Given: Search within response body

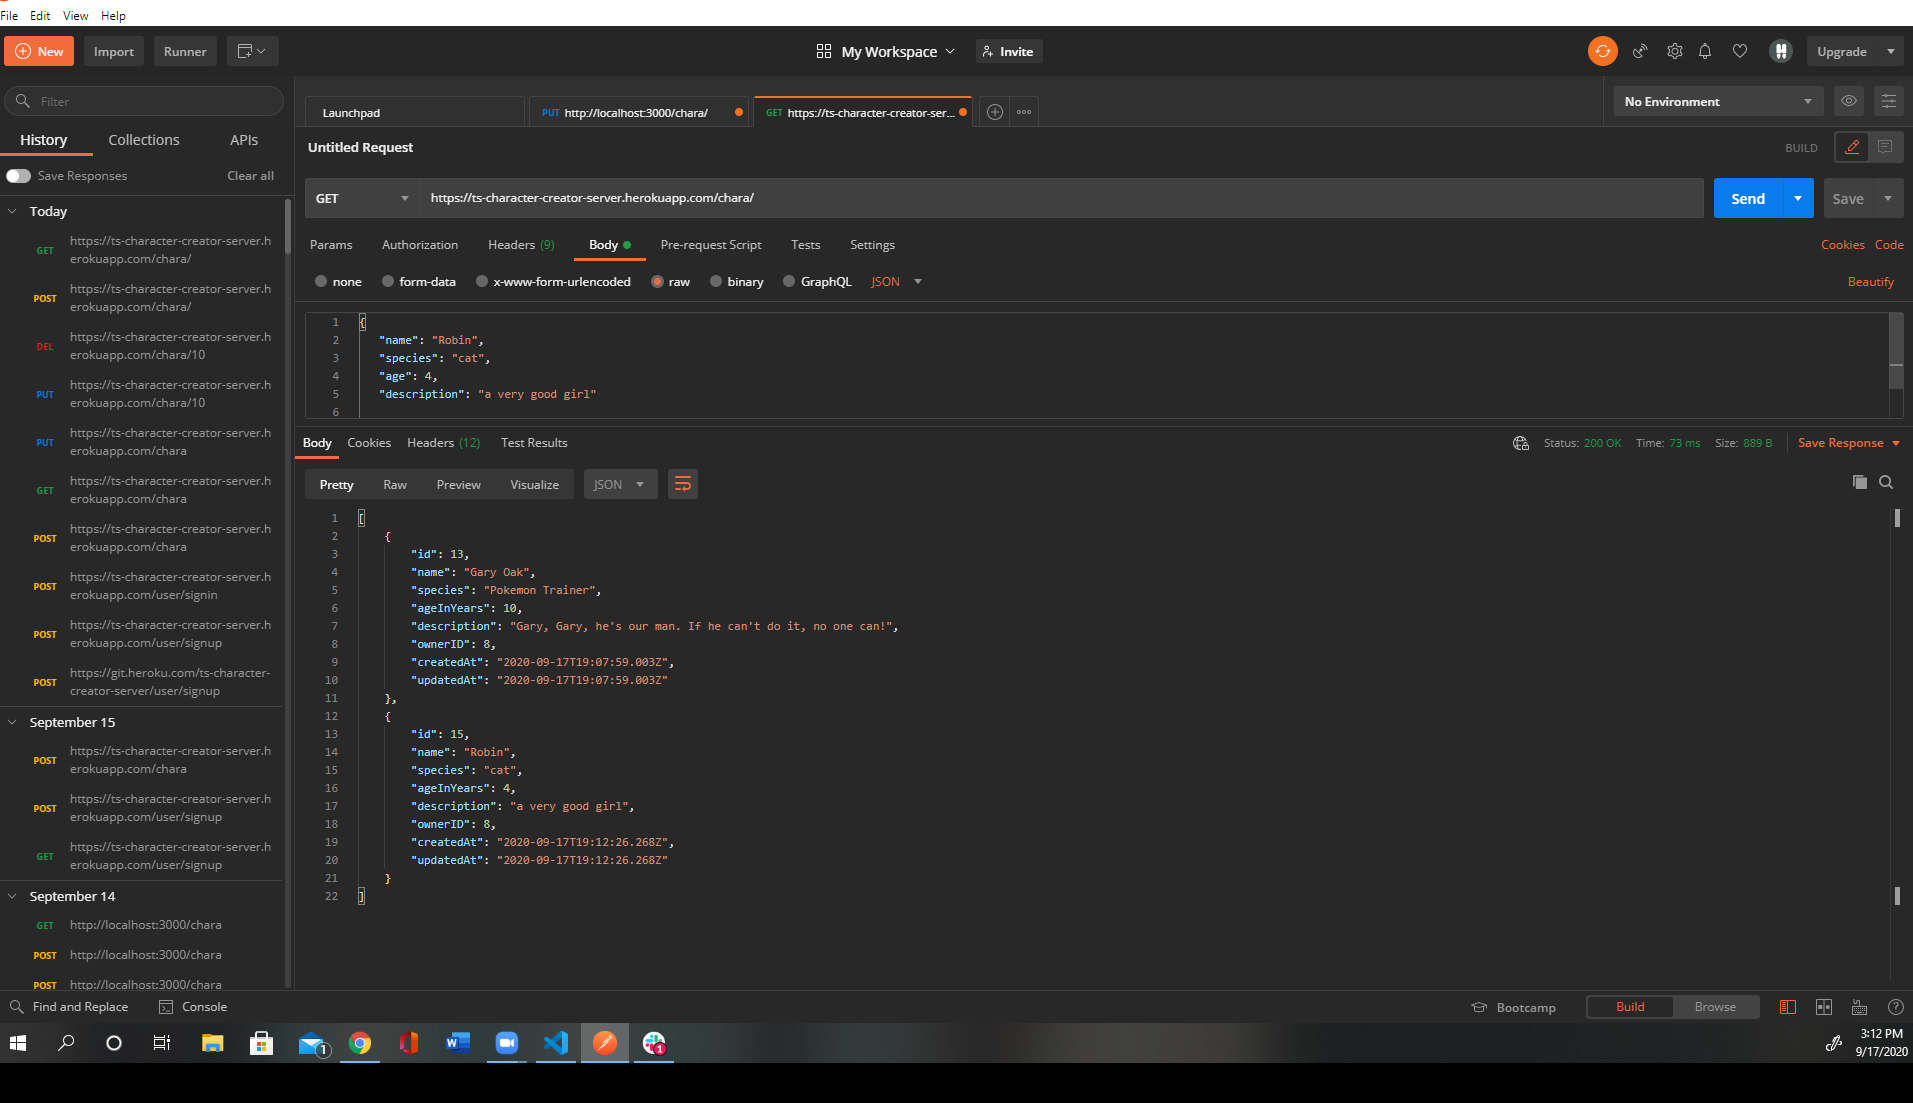Looking at the screenshot, I should click(1886, 482).
